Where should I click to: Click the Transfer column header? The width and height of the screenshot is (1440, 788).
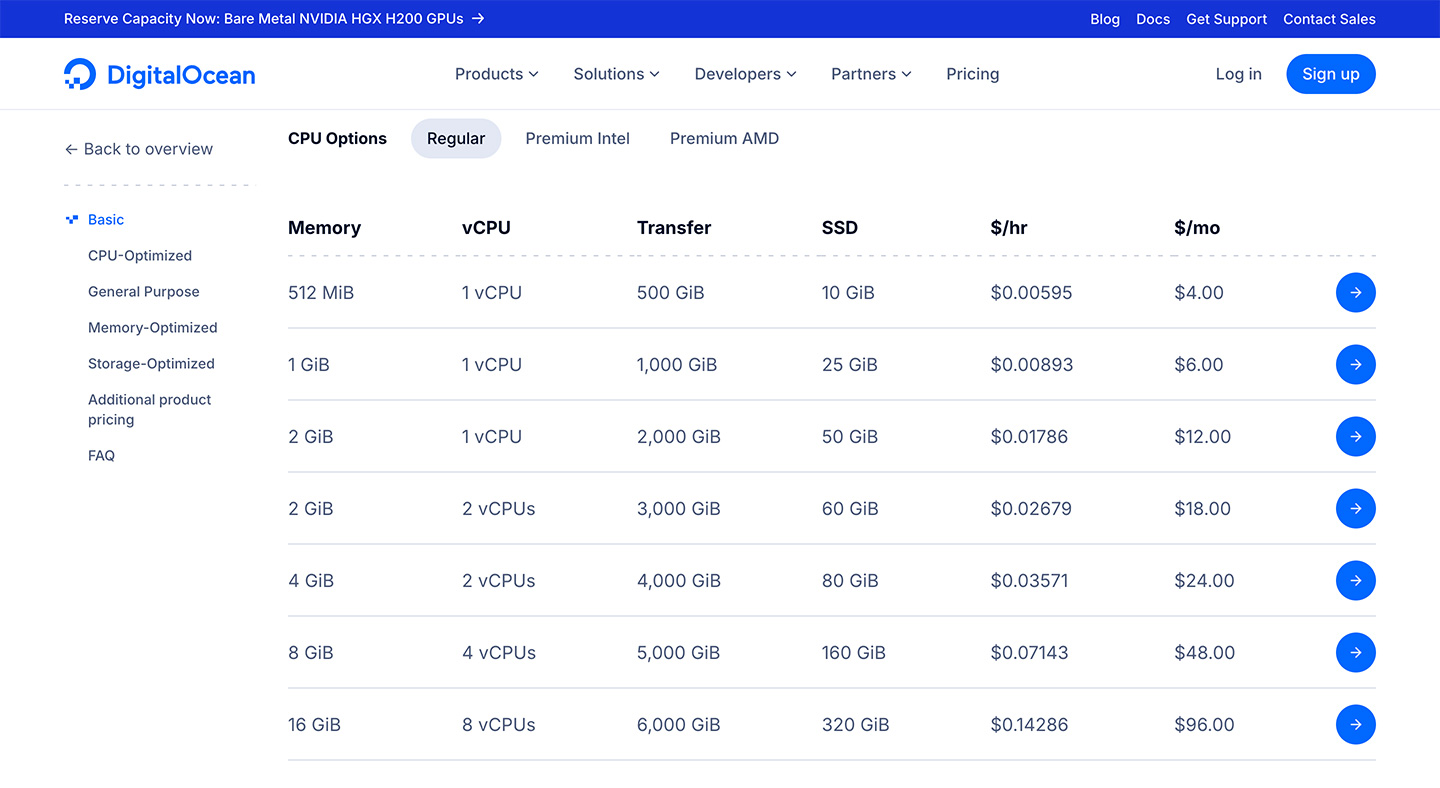(674, 228)
